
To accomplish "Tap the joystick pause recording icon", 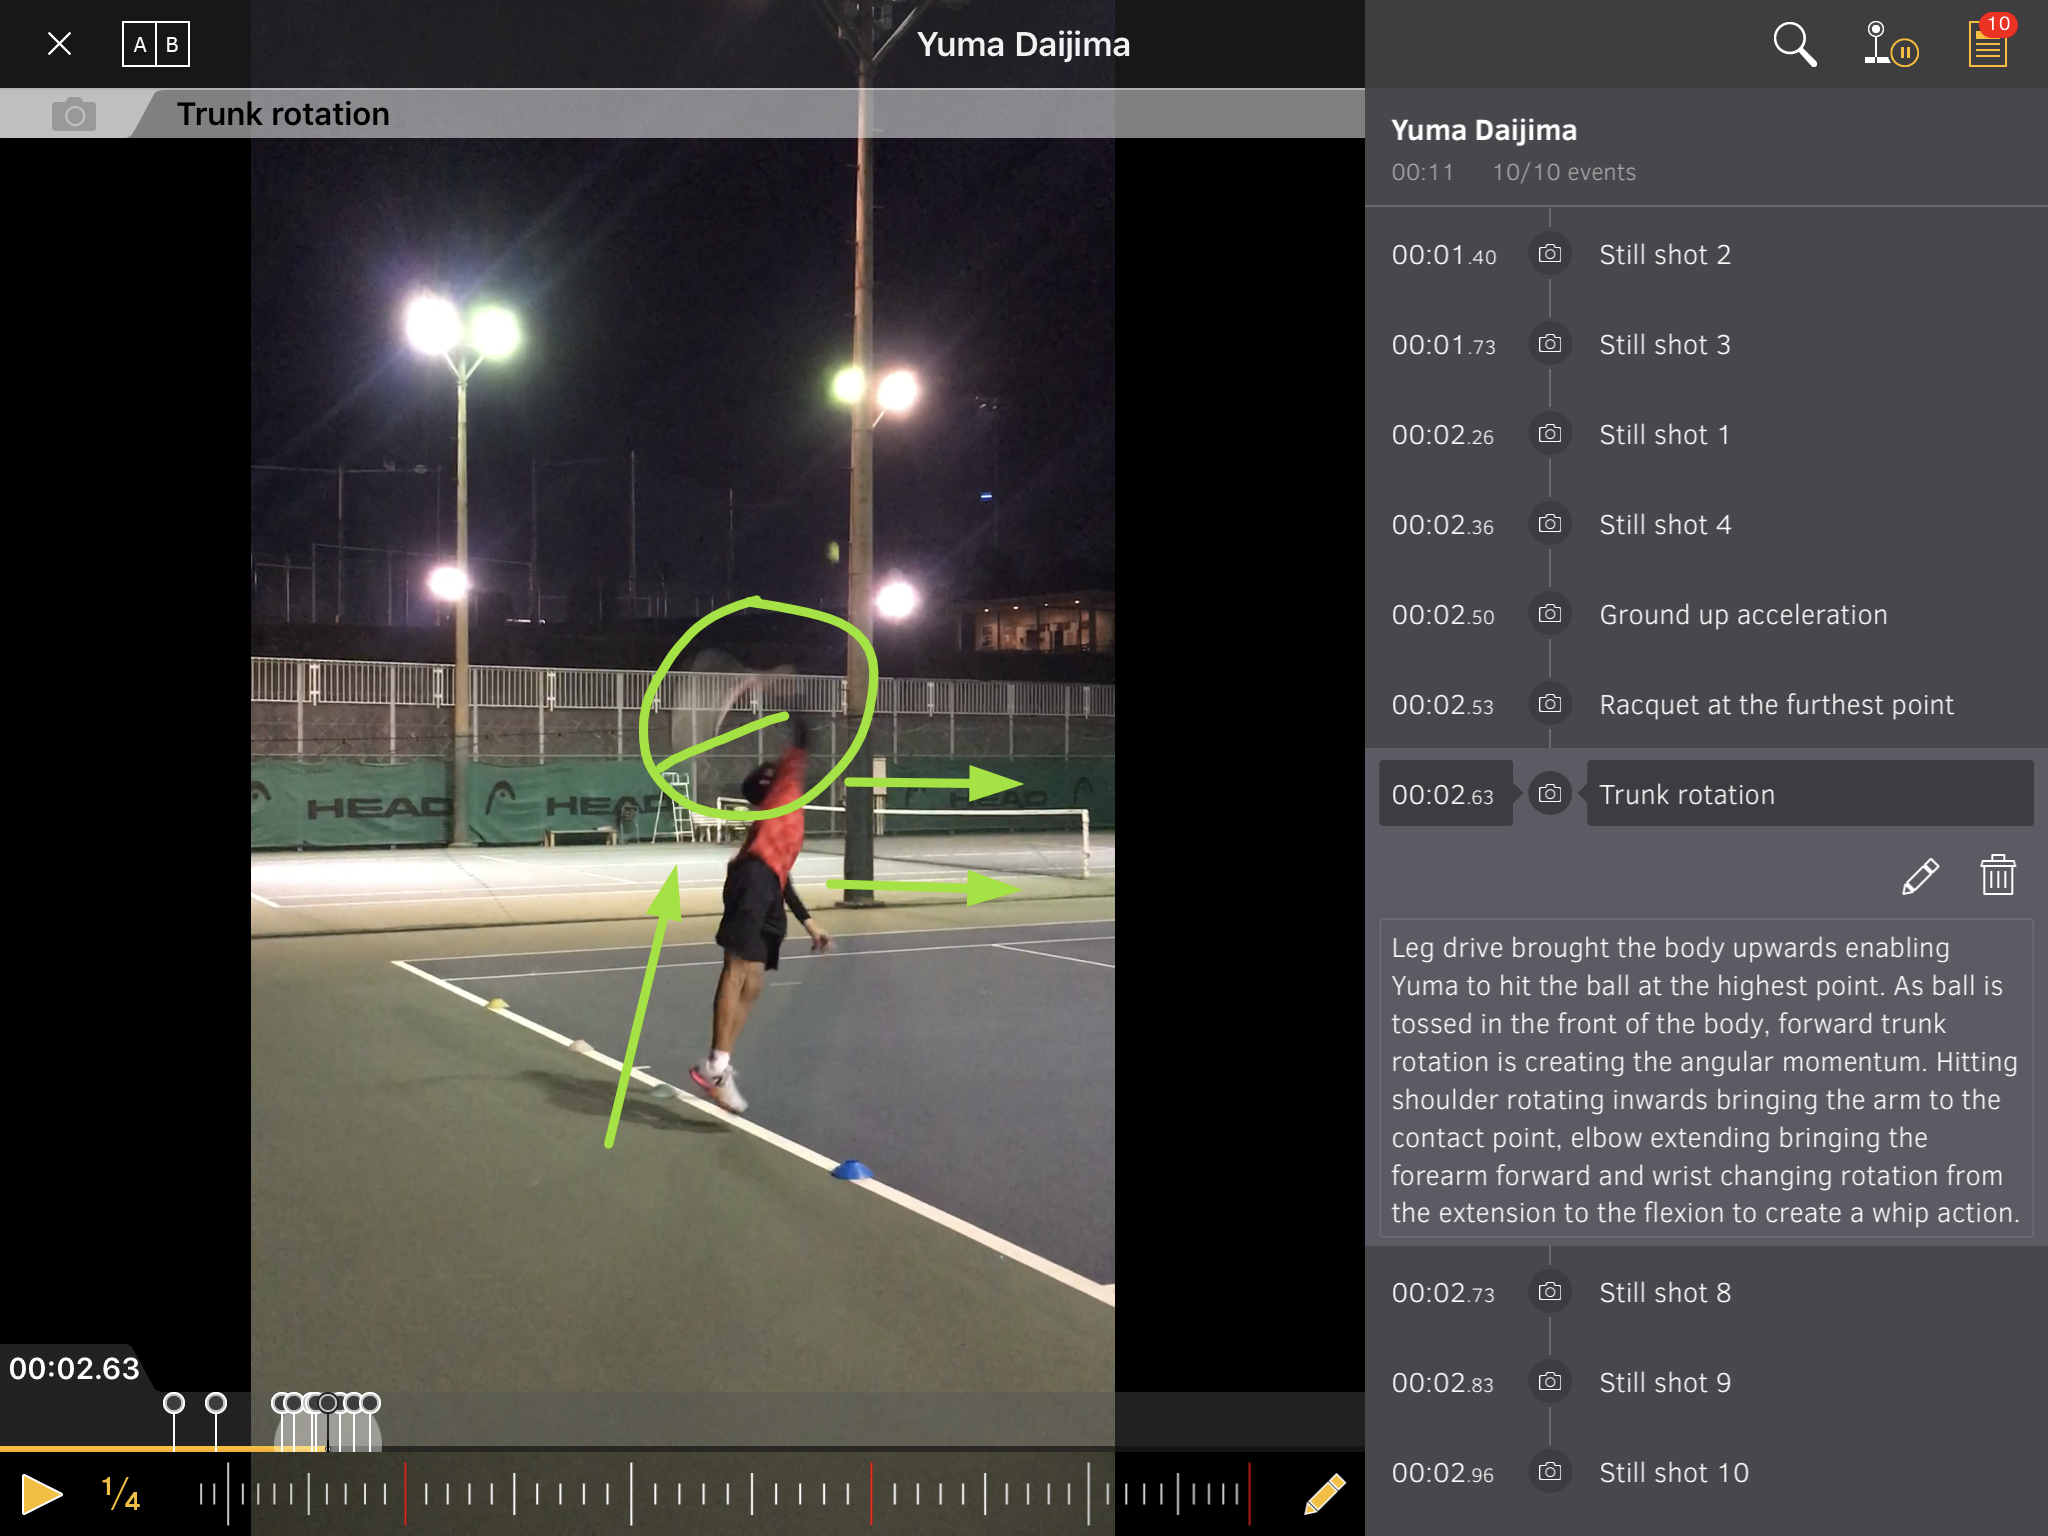I will (1888, 44).
